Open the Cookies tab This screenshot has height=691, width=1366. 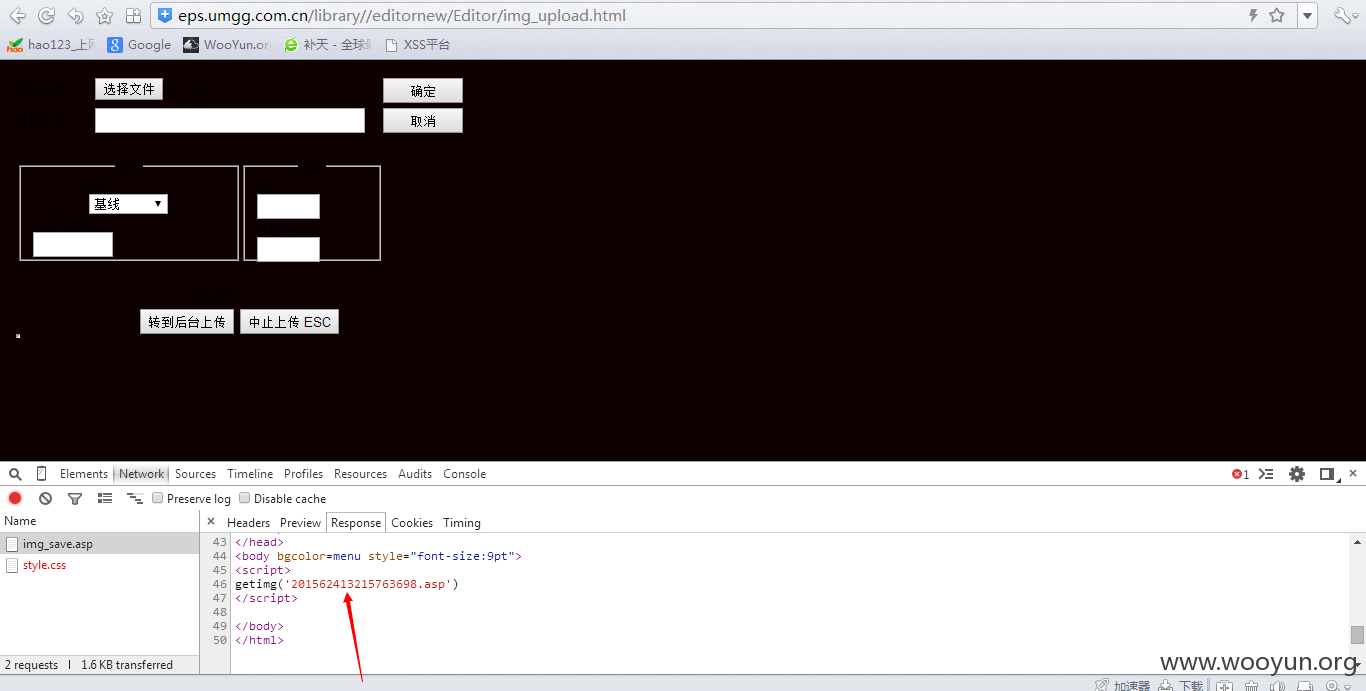(x=412, y=523)
